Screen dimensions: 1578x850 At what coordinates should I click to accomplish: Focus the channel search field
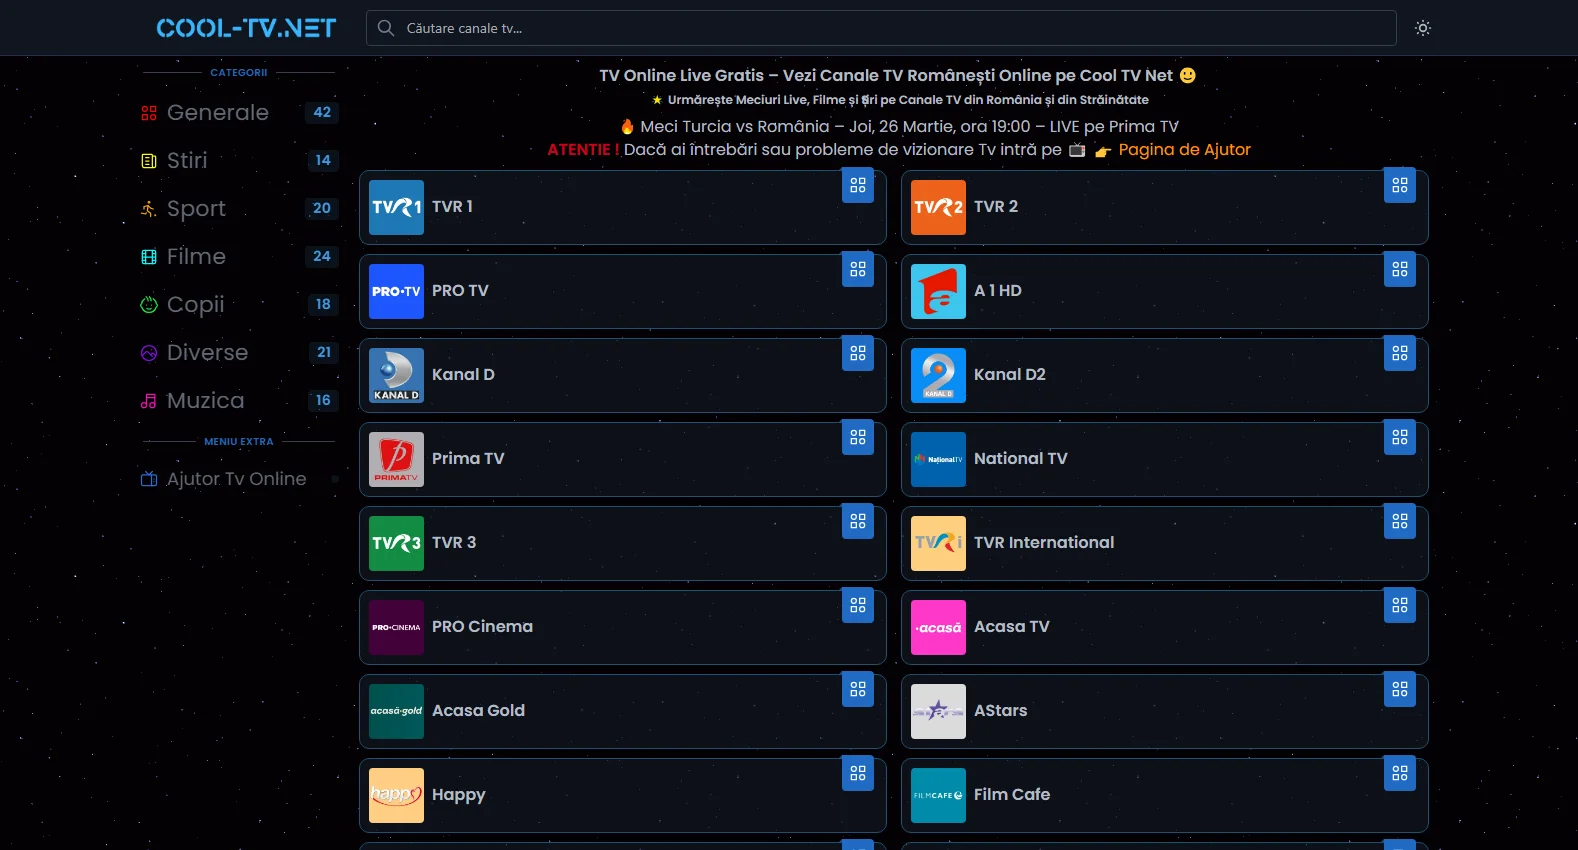click(x=881, y=28)
